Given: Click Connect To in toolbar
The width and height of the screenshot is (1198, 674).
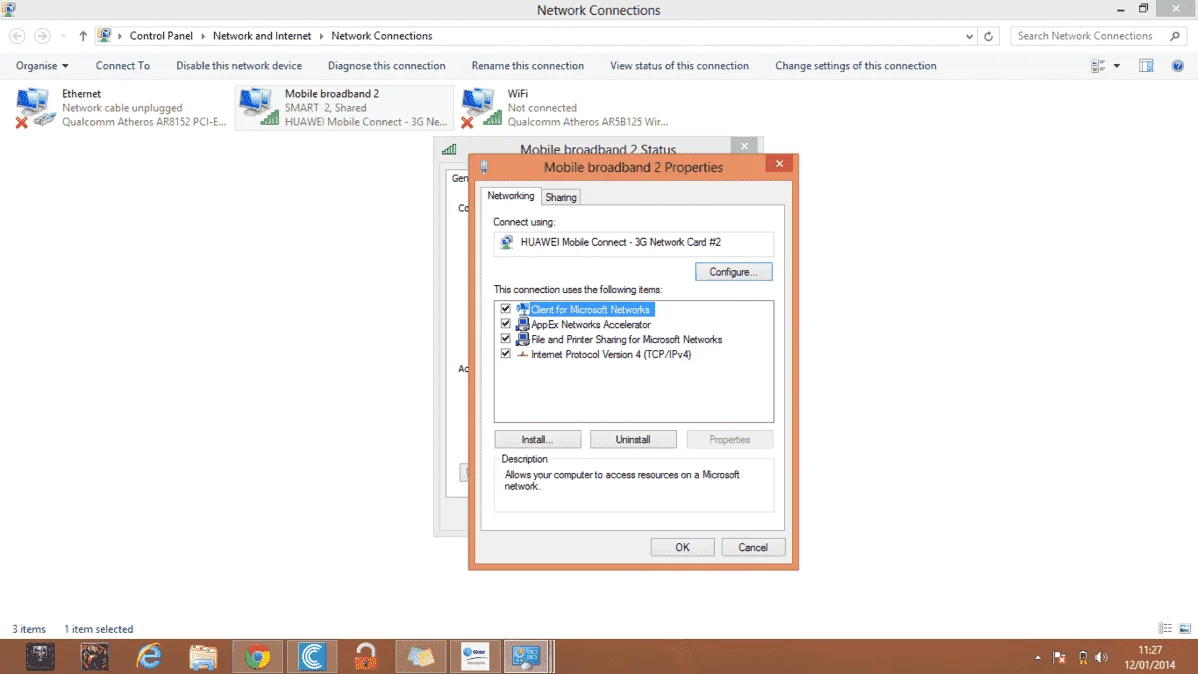Looking at the screenshot, I should tap(122, 66).
